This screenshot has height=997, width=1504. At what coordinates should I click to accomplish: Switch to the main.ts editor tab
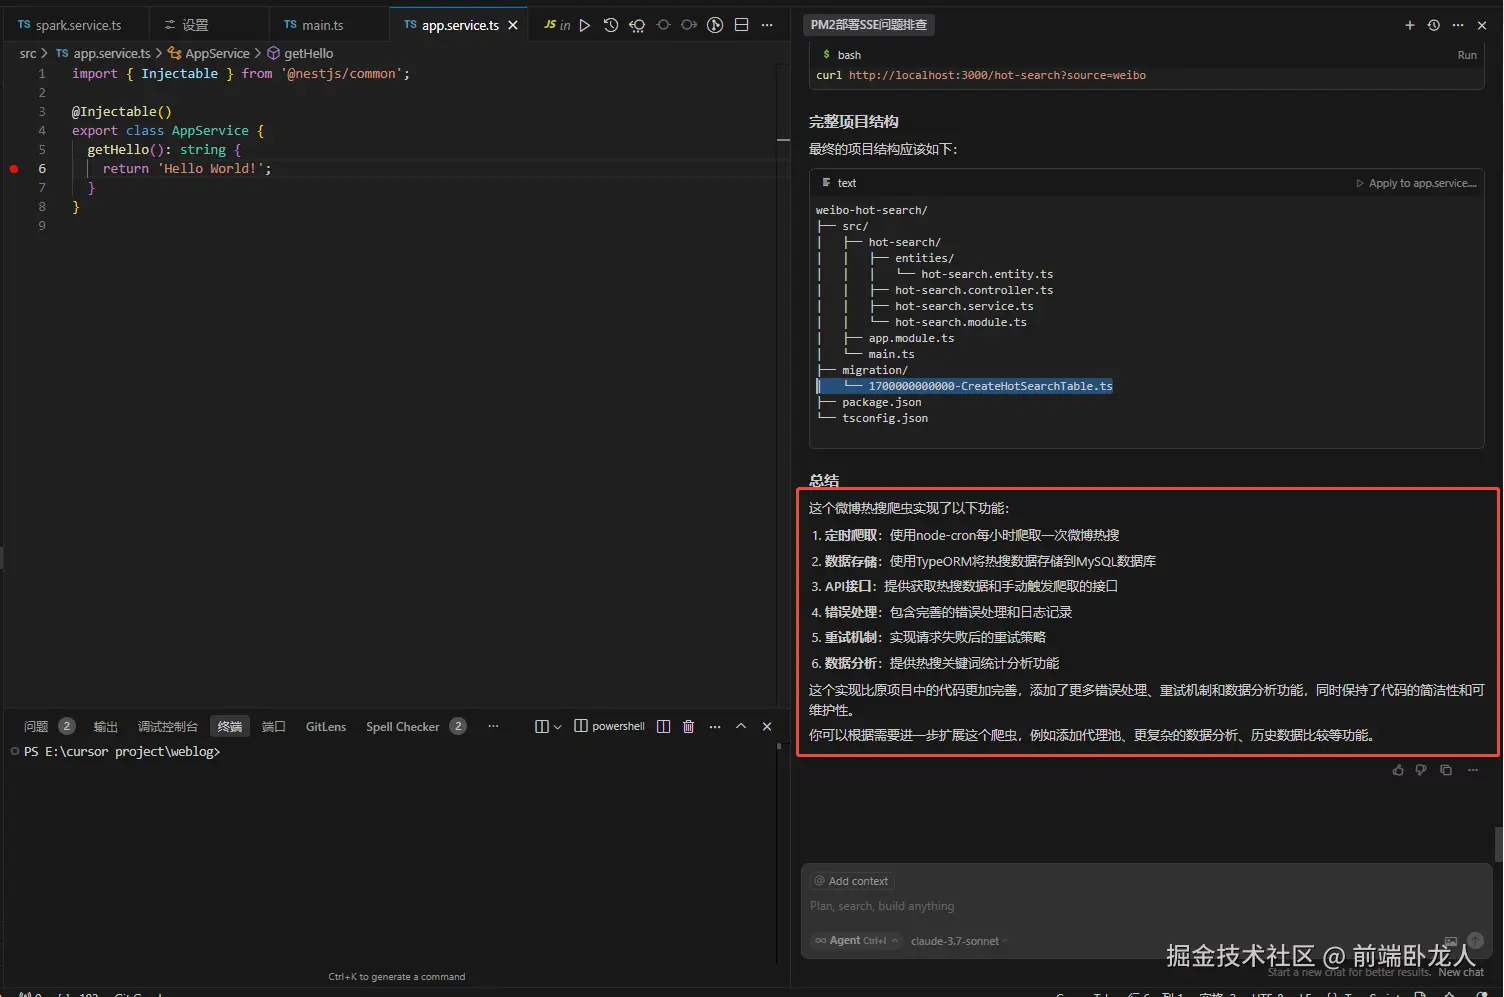(x=328, y=25)
